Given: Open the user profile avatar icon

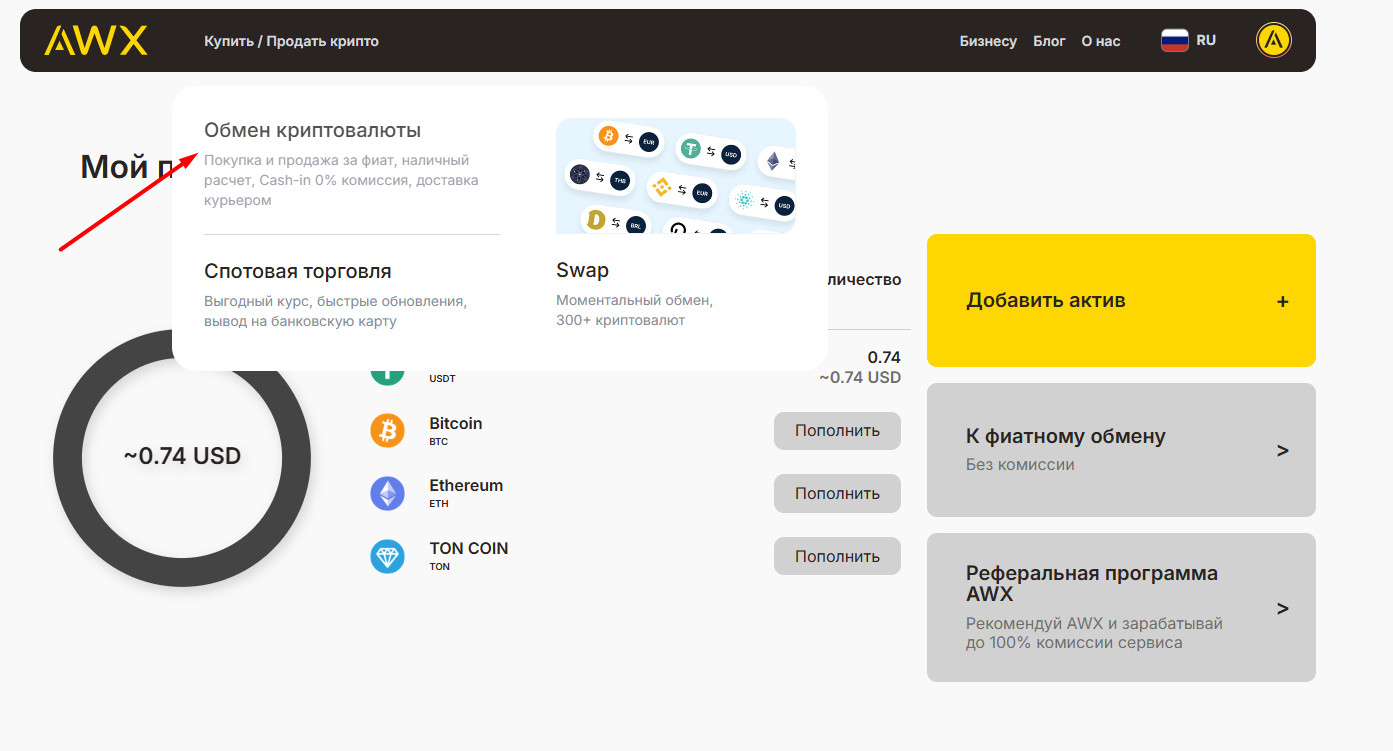Looking at the screenshot, I should (x=1273, y=40).
